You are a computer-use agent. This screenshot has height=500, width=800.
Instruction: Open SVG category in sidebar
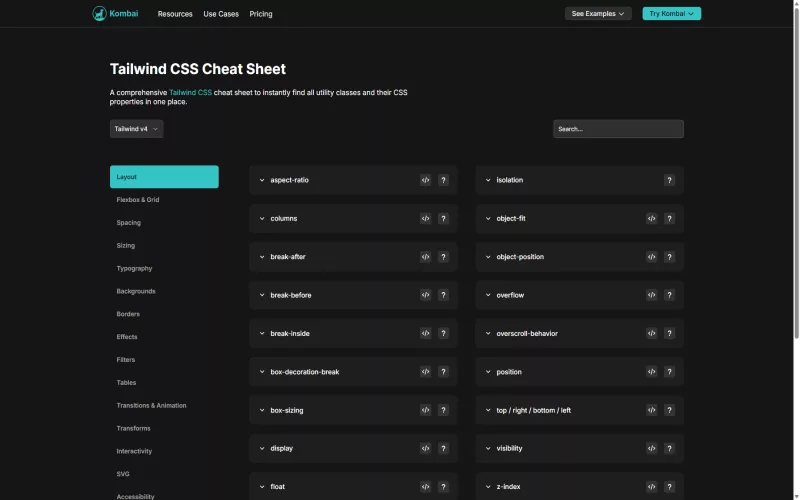pyautogui.click(x=123, y=474)
